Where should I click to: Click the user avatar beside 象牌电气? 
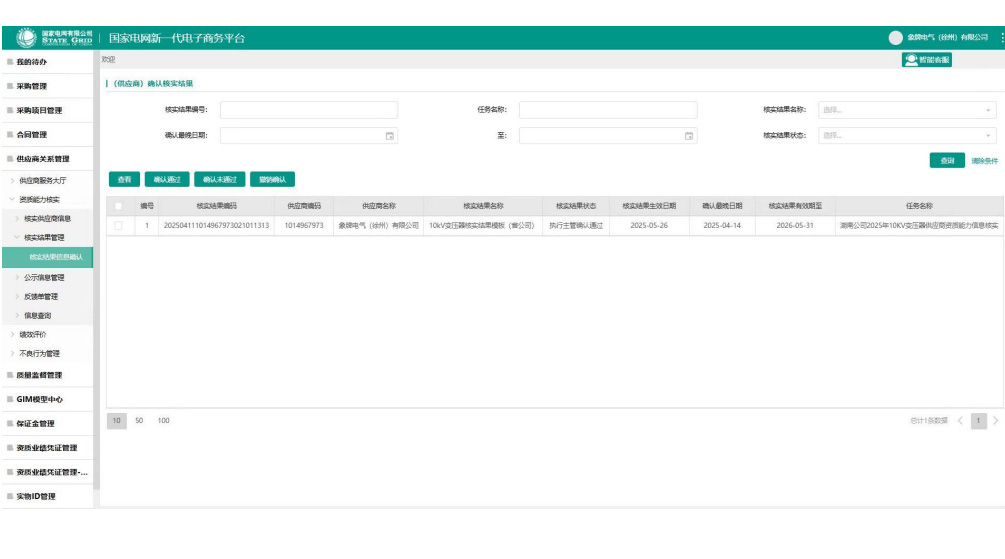pos(895,38)
